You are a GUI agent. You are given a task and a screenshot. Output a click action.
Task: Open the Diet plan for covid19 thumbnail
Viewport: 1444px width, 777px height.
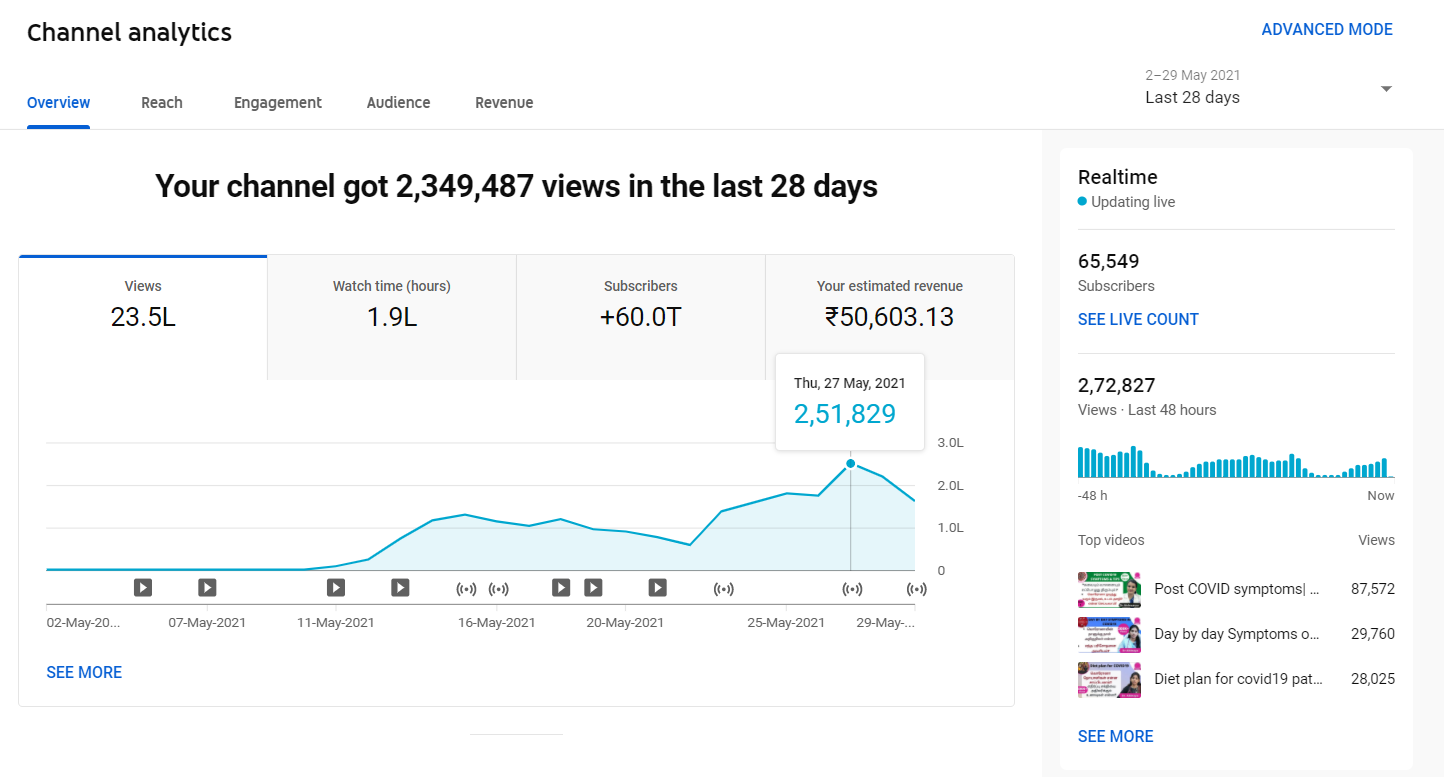(x=1109, y=679)
